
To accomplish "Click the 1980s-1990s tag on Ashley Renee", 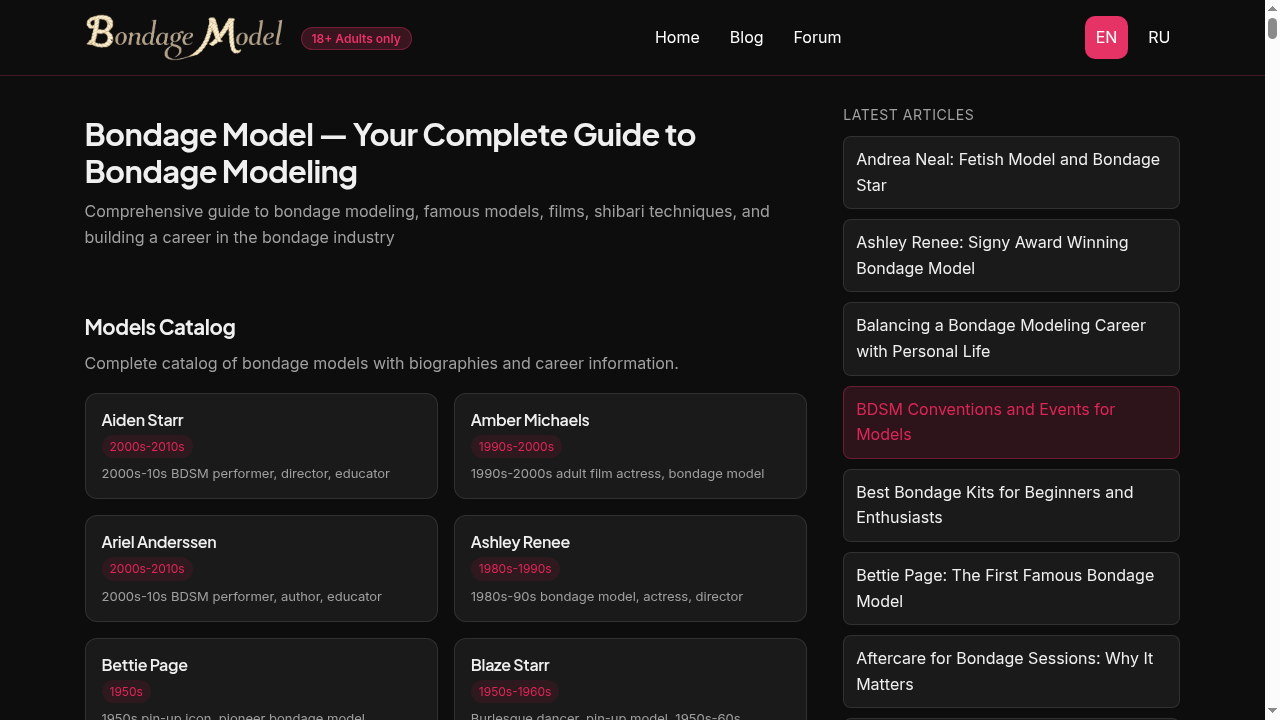I will tap(515, 569).
